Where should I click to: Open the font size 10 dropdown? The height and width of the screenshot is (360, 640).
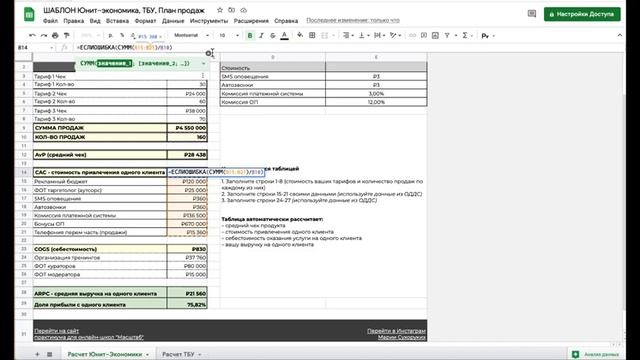[229, 36]
